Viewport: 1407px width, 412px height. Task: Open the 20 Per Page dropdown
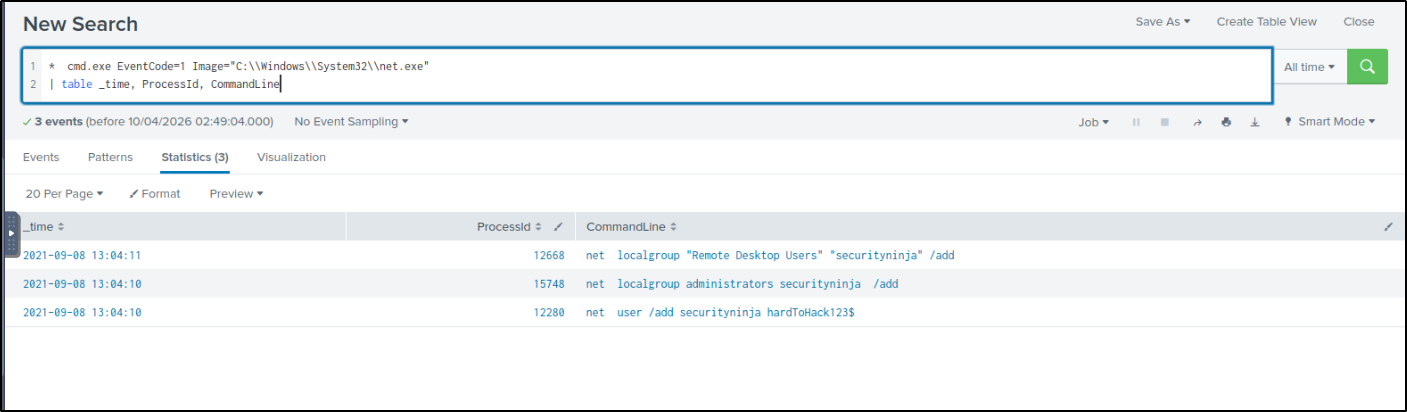click(x=64, y=194)
